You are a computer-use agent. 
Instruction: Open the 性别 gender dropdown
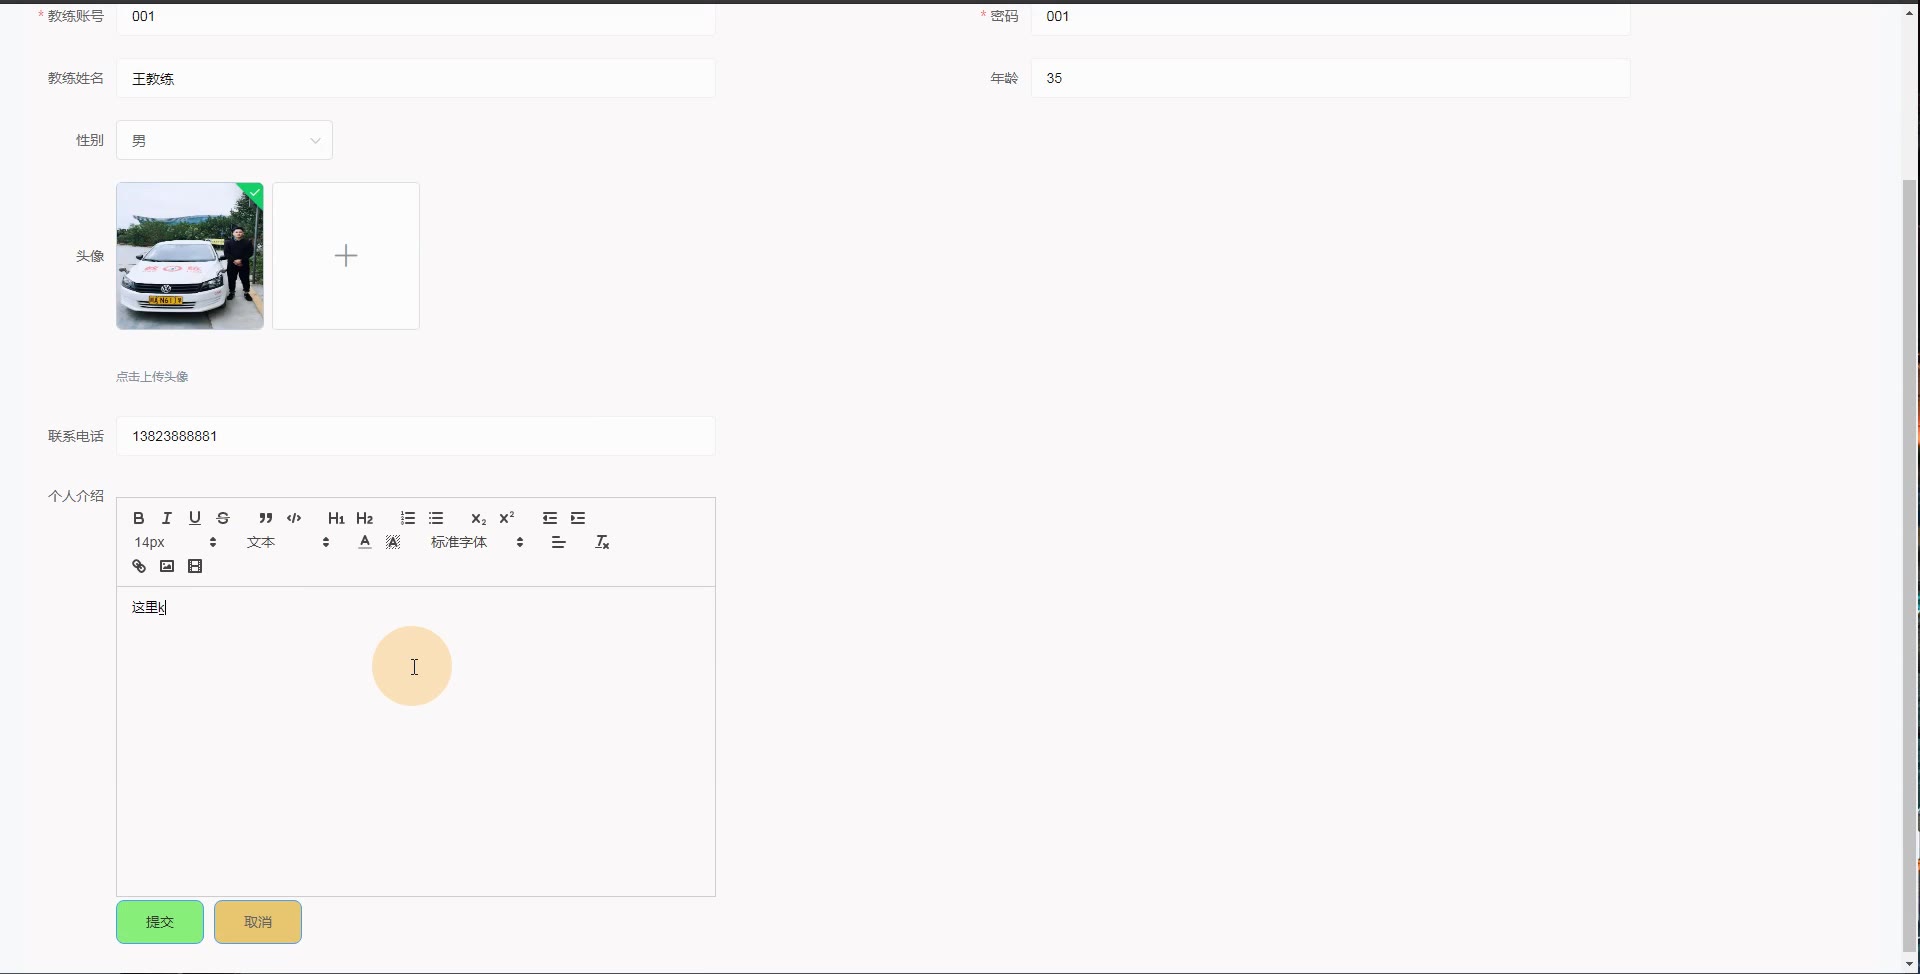click(x=224, y=140)
